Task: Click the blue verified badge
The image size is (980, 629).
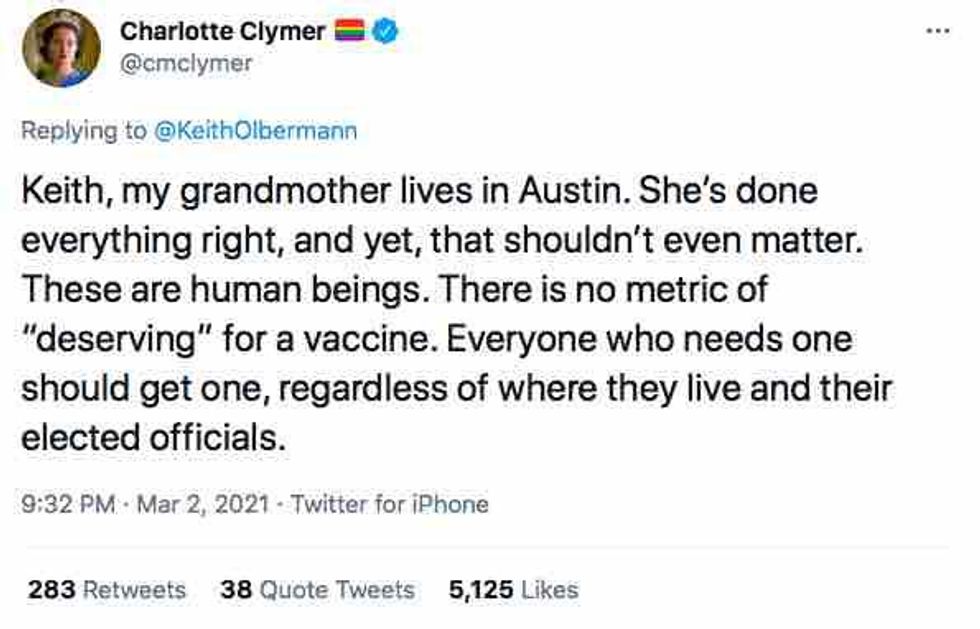Action: click(387, 32)
